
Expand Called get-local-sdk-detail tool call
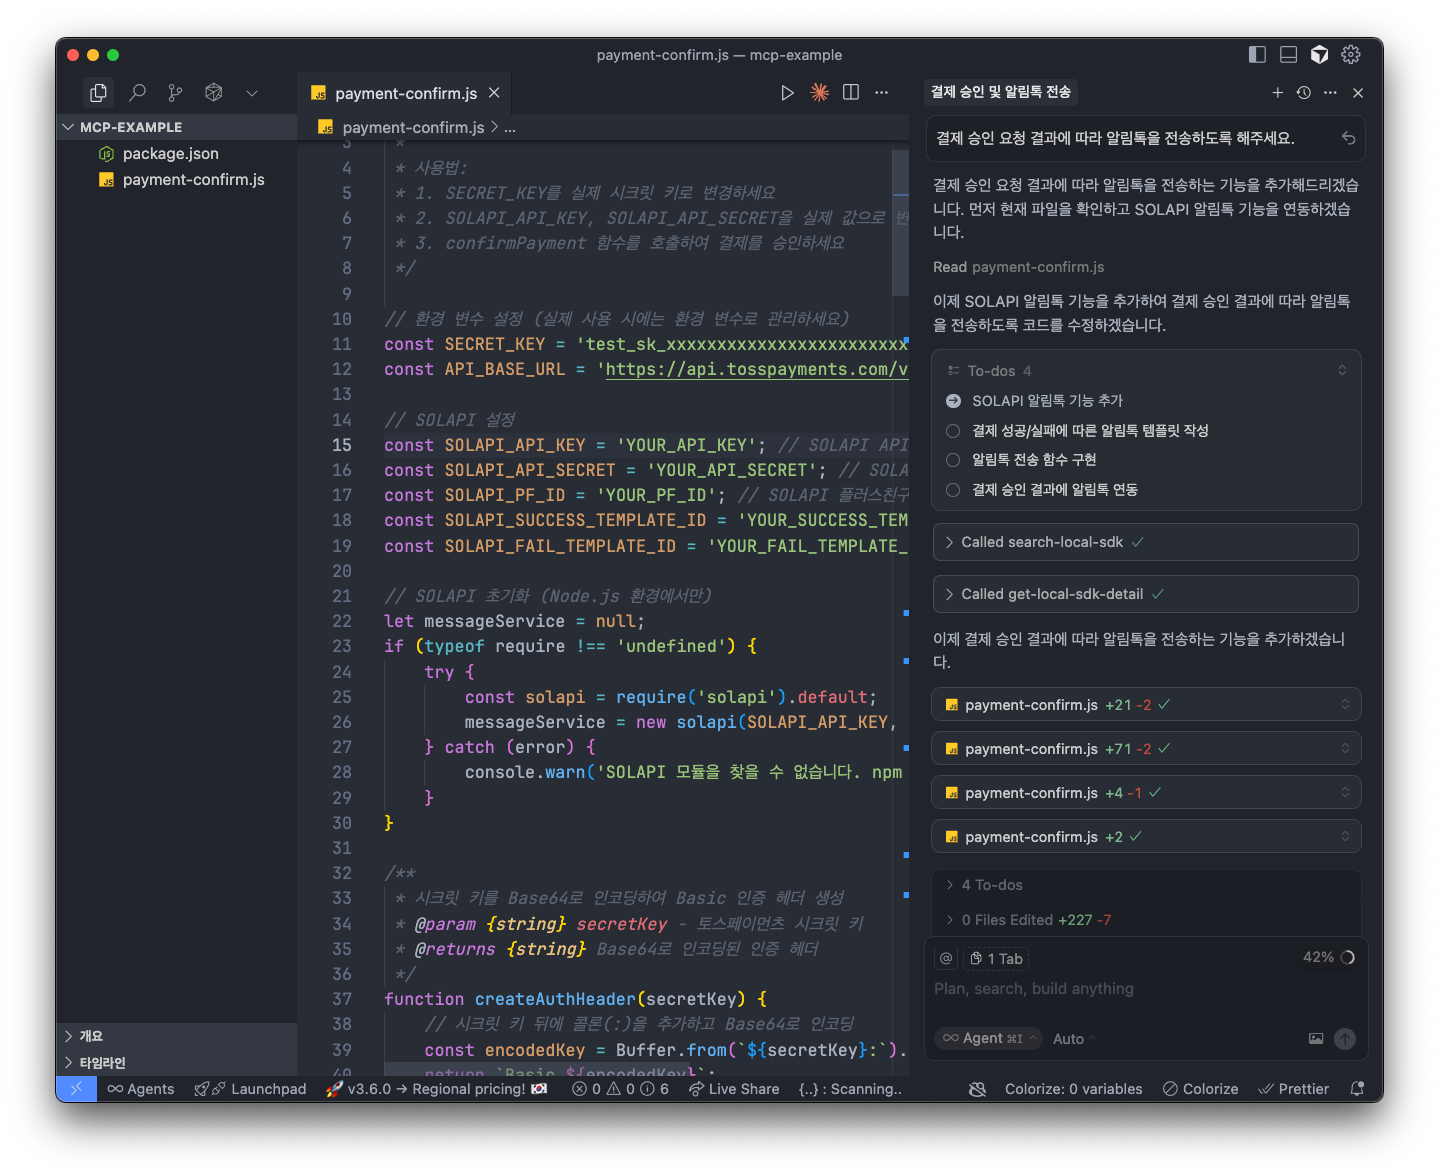click(x=1145, y=594)
